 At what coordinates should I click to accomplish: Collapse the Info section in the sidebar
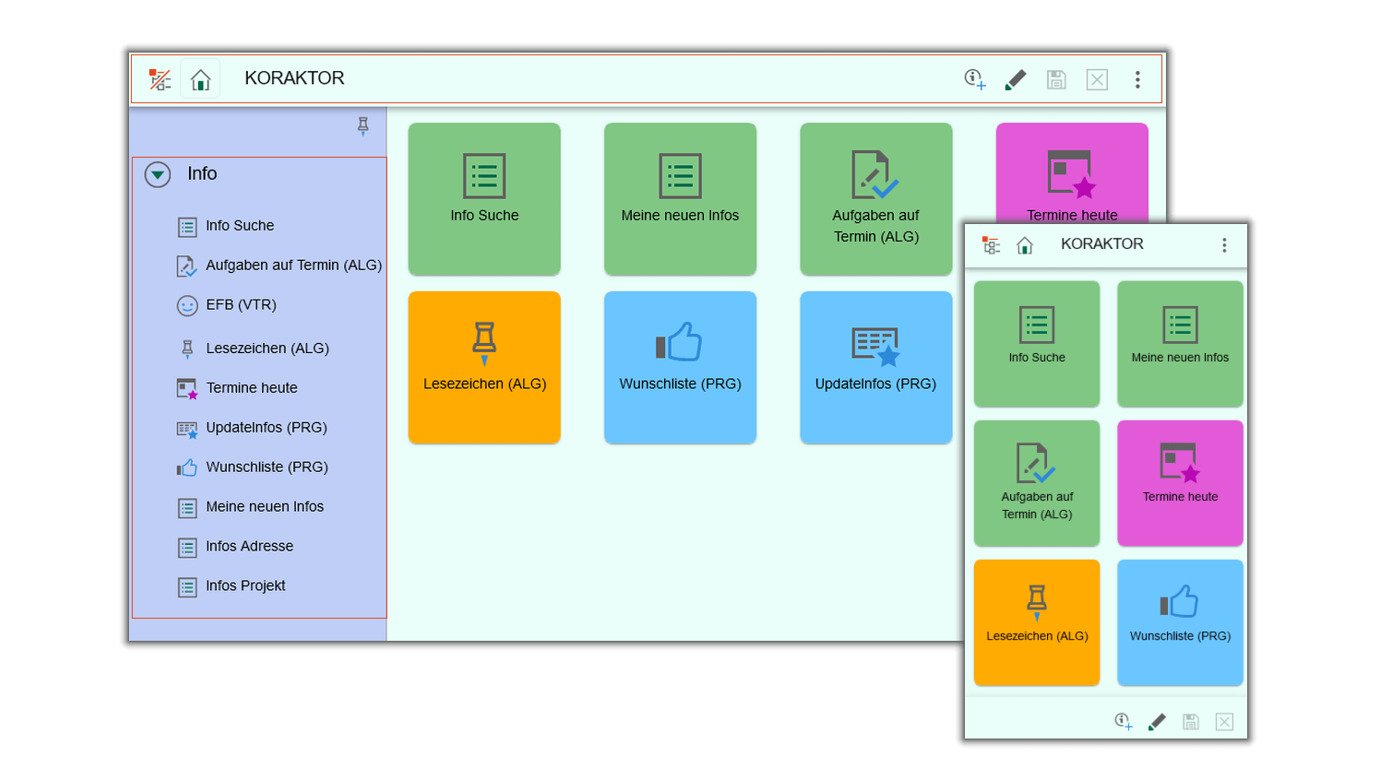pos(158,175)
